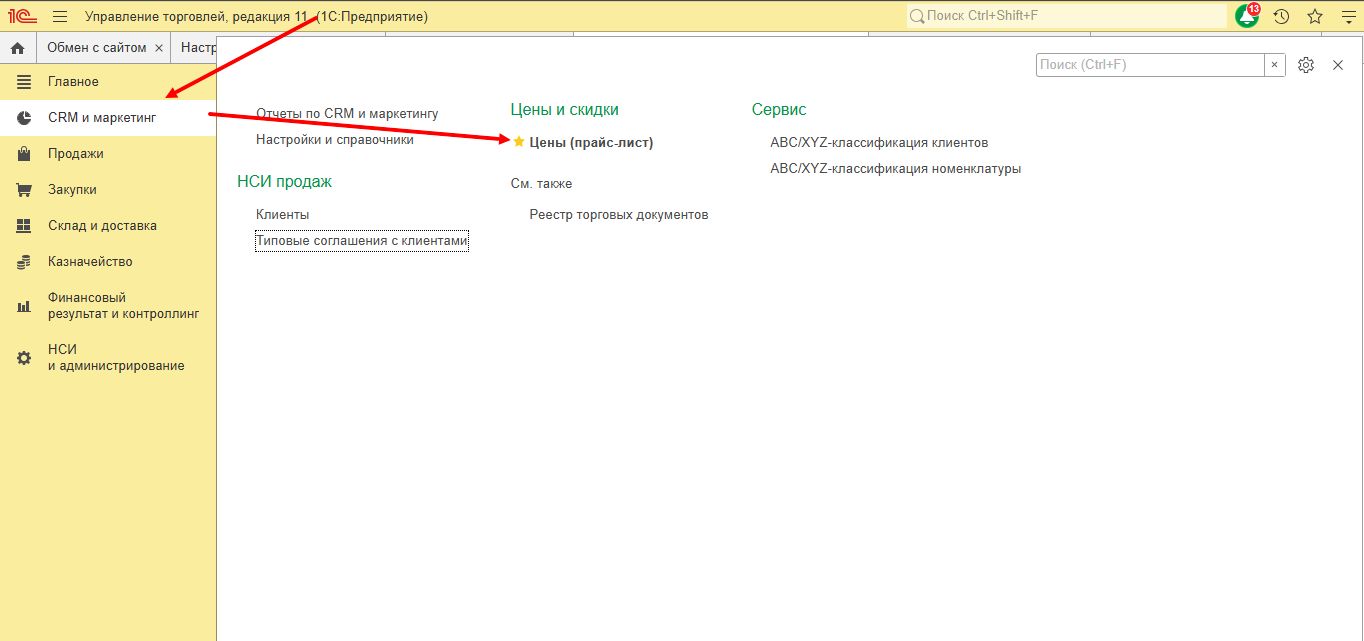The image size is (1364, 641).
Task: Open the notifications bell icon
Action: [x=1247, y=16]
